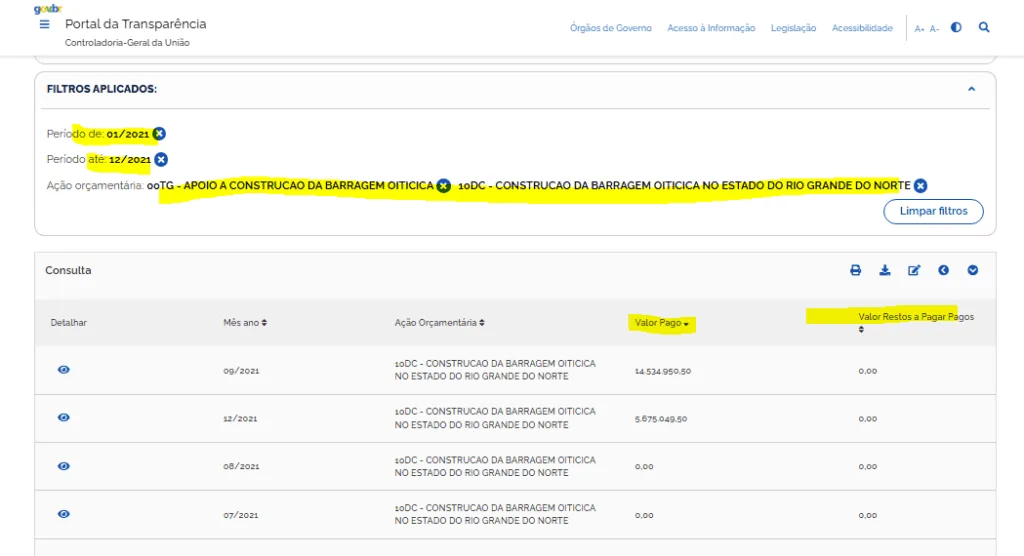Click Valor Pago 0,00 in the 08/2021 row
The width and height of the screenshot is (1024, 556).
tap(644, 466)
